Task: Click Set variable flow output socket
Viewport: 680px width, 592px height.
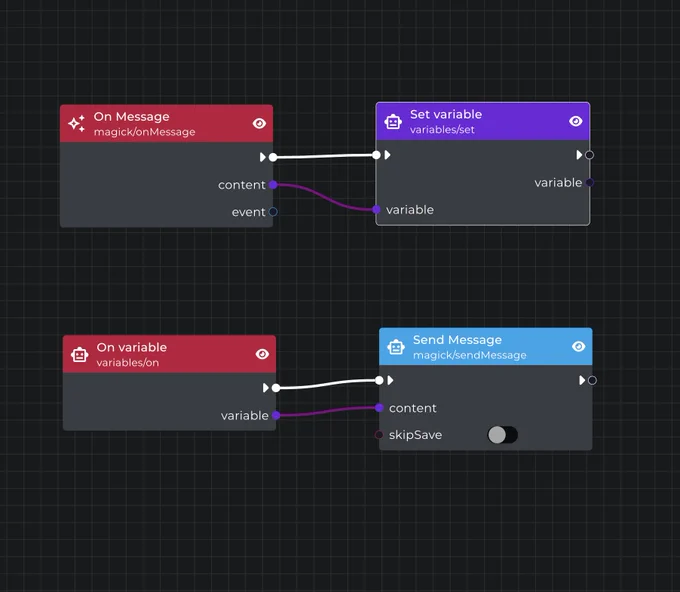Action: (589, 155)
